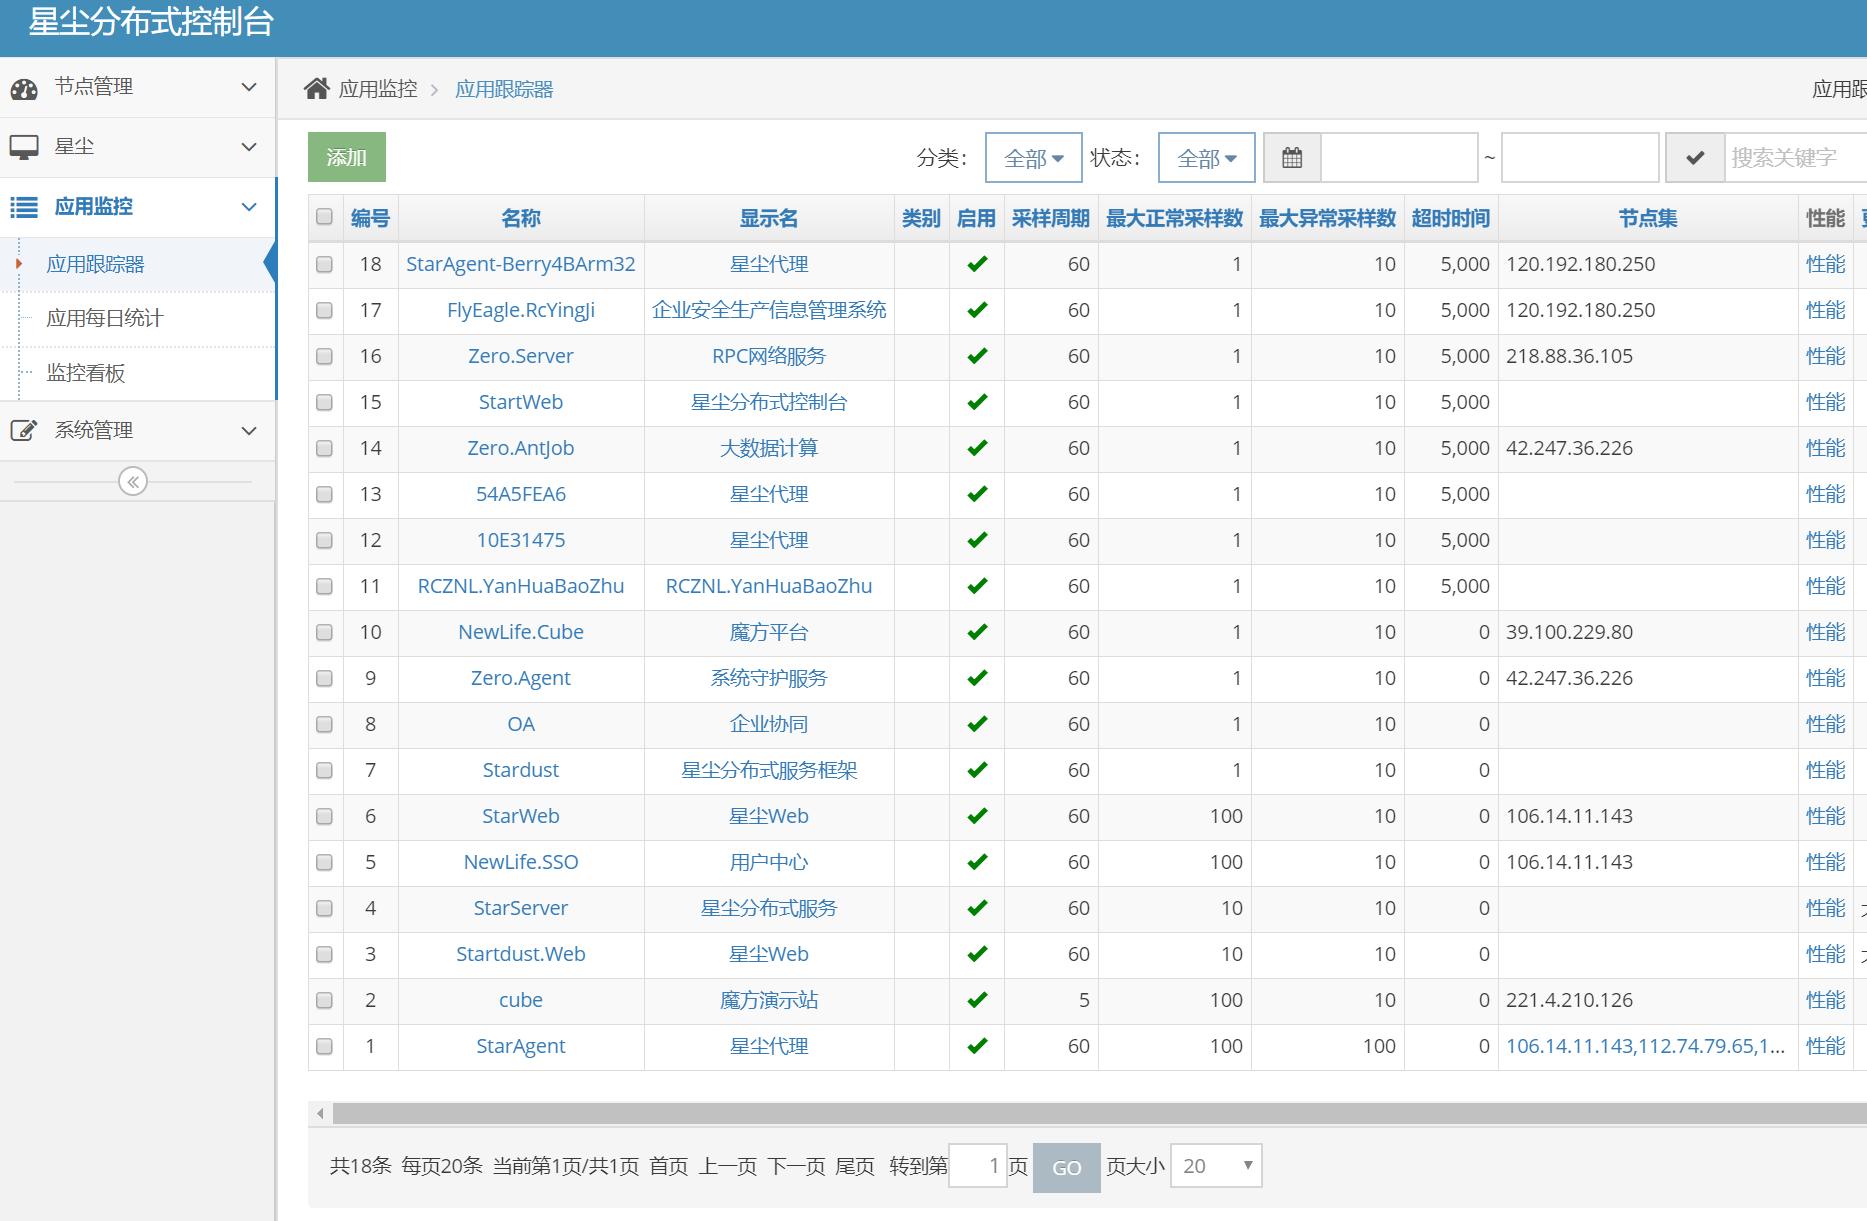Viewport: 1867px width, 1221px height.
Task: Click the home icon in breadcrumb
Action: pyautogui.click(x=316, y=89)
